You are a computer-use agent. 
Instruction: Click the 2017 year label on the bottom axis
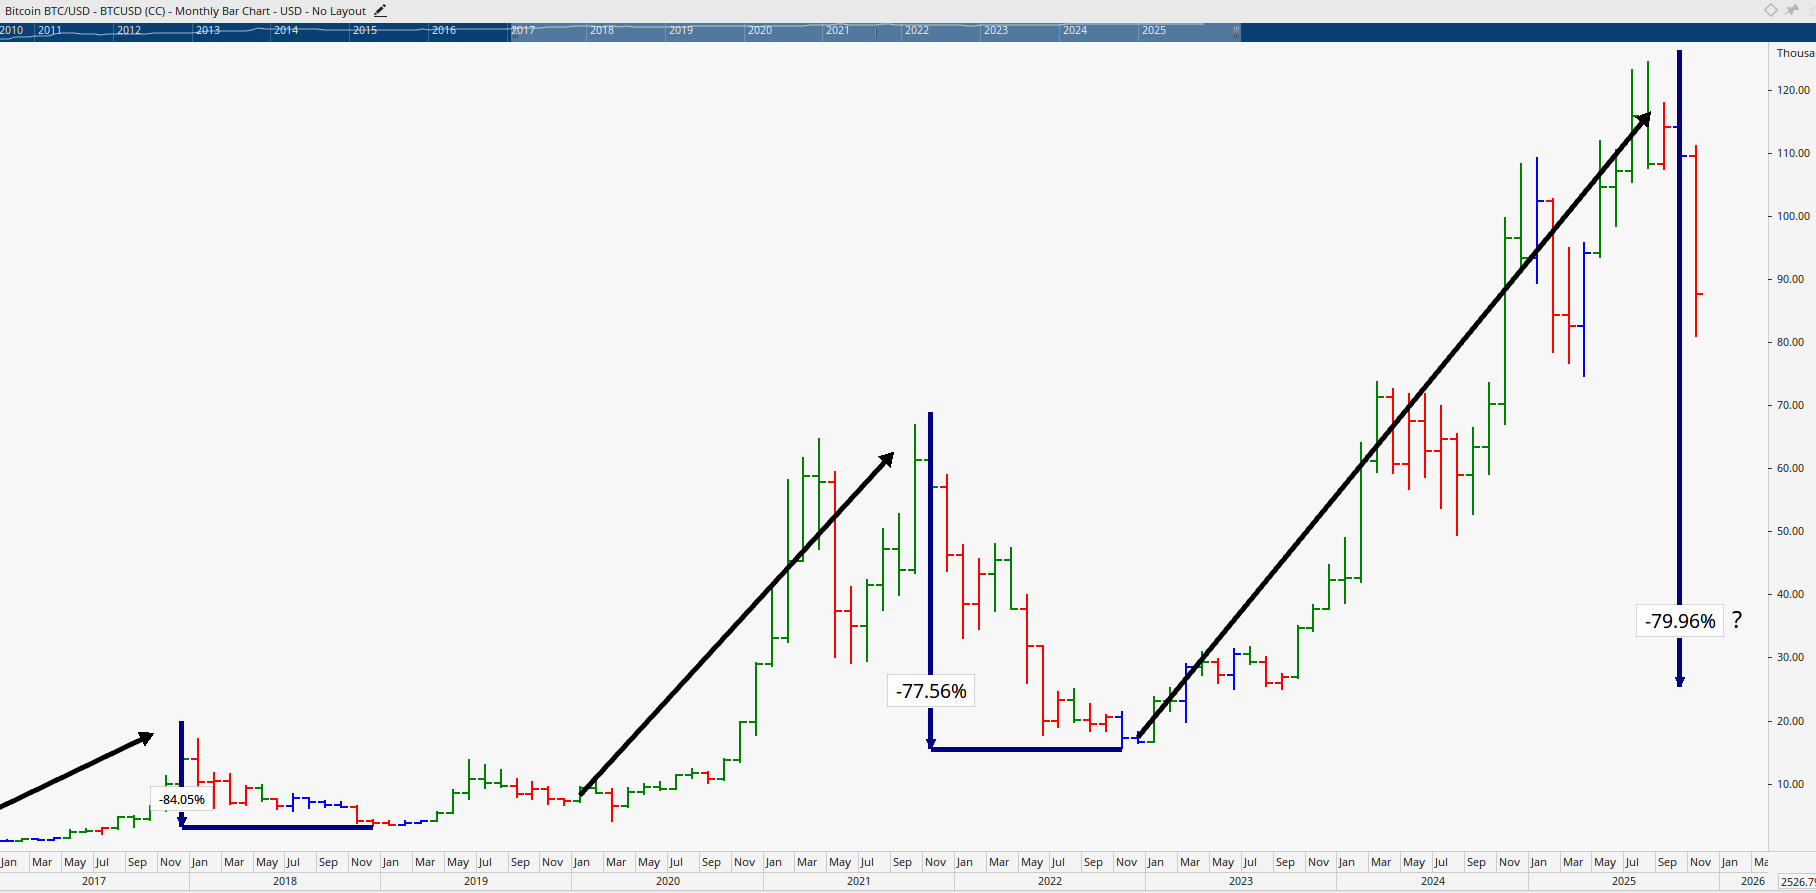click(94, 881)
